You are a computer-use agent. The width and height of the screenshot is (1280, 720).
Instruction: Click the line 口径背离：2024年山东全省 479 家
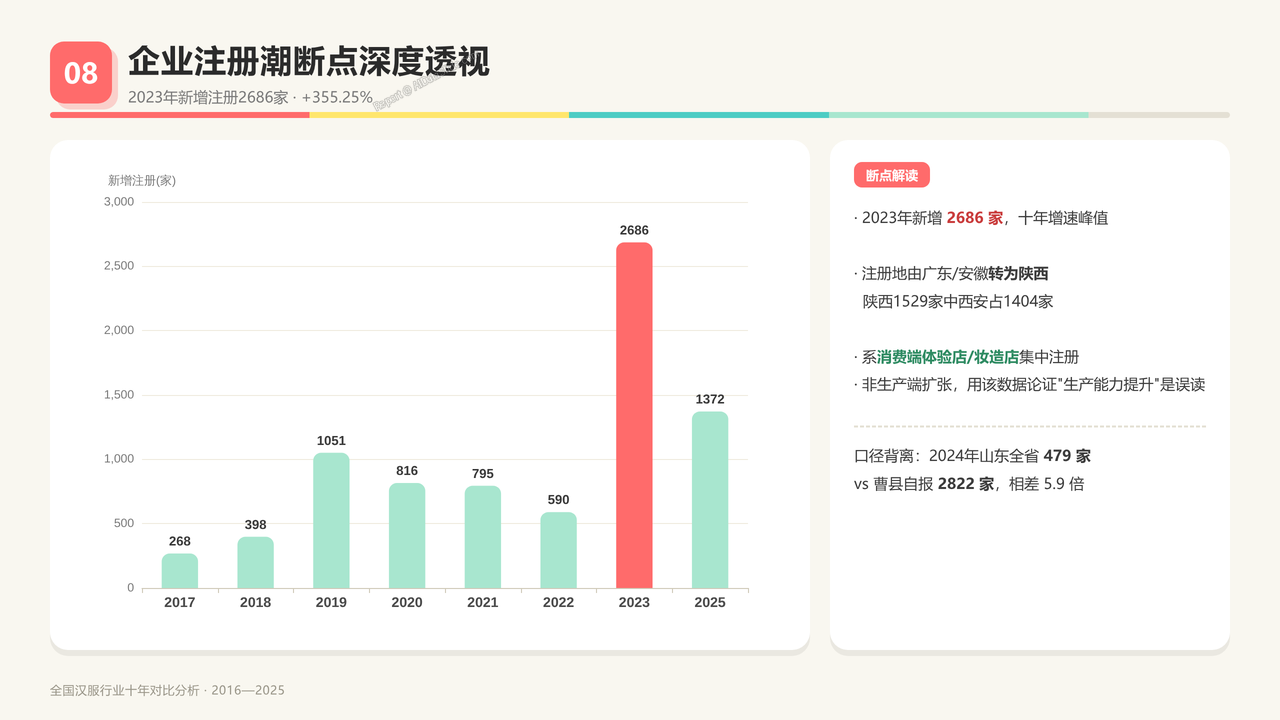point(972,456)
